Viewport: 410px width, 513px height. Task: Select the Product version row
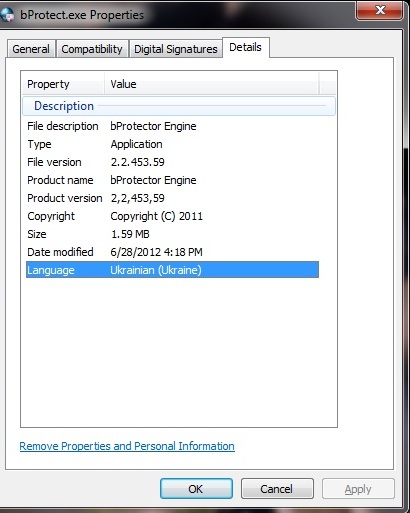click(172, 198)
